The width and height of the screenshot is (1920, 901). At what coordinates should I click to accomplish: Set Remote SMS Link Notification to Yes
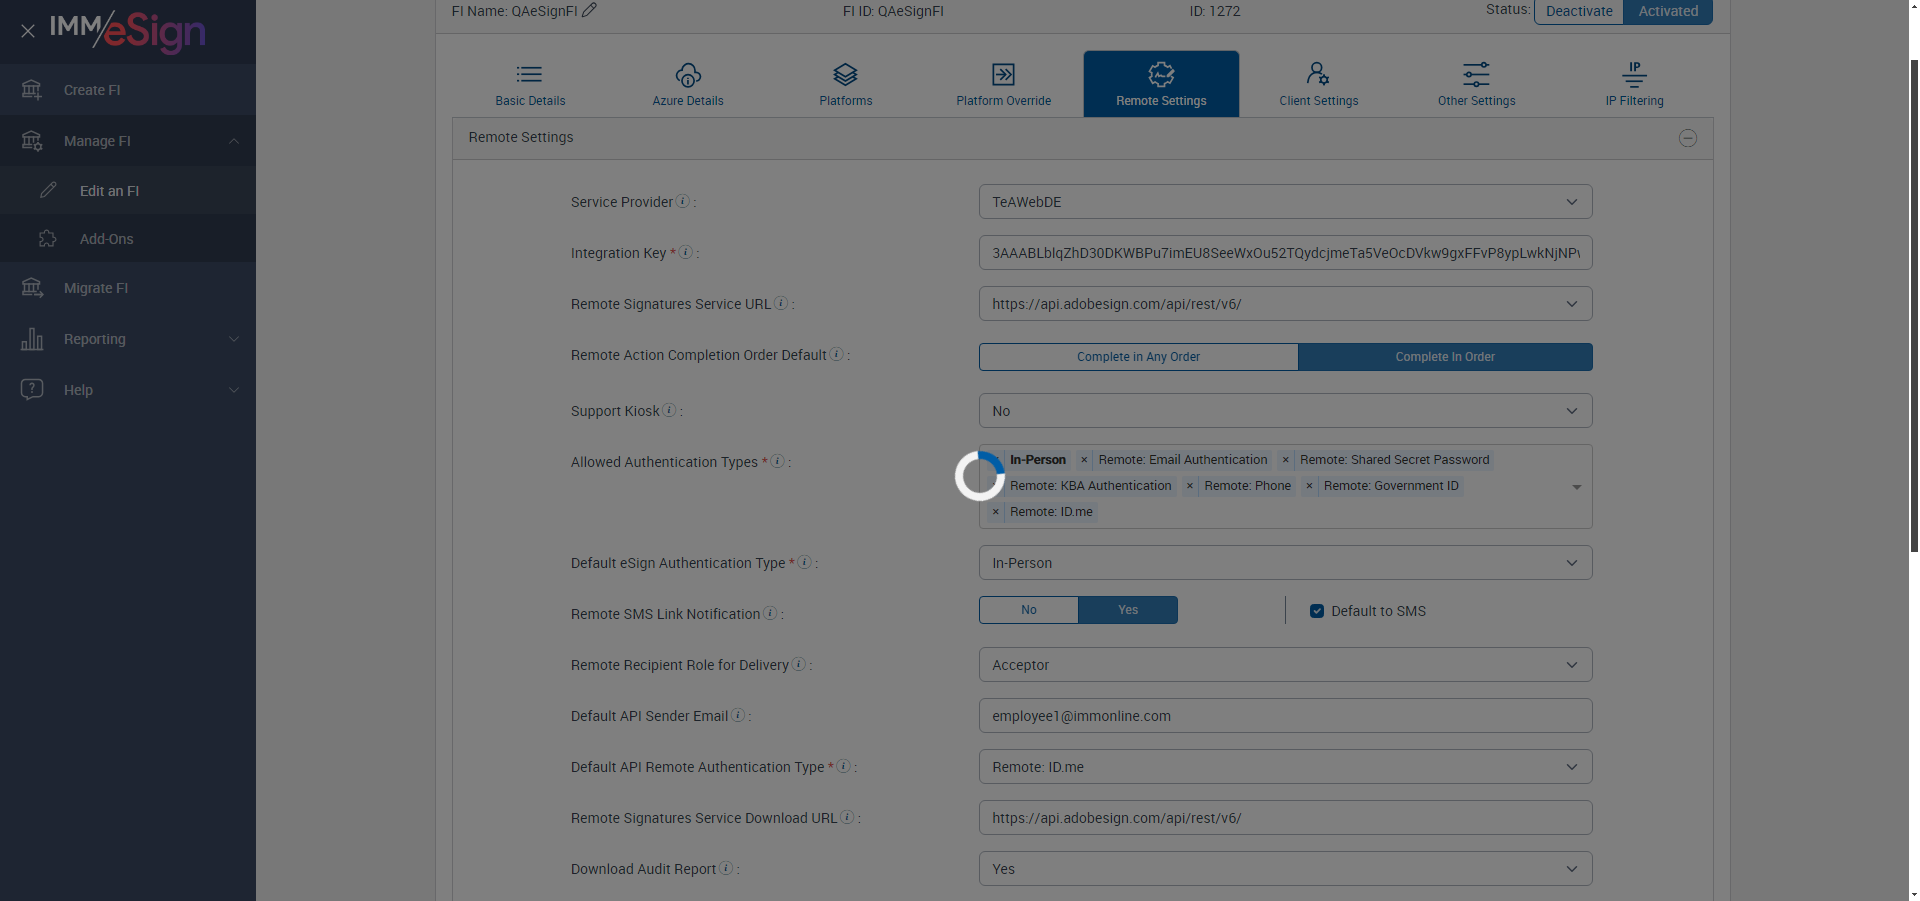[x=1128, y=610]
